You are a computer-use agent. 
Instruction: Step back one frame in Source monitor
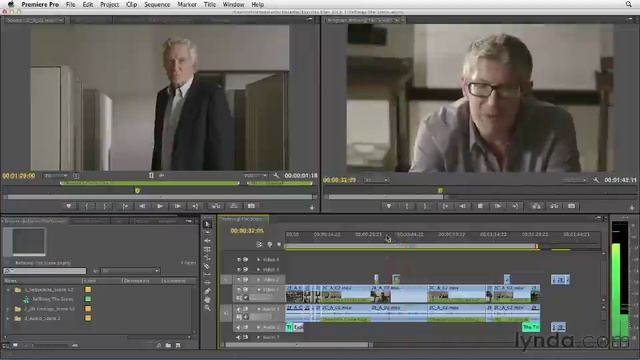point(142,206)
